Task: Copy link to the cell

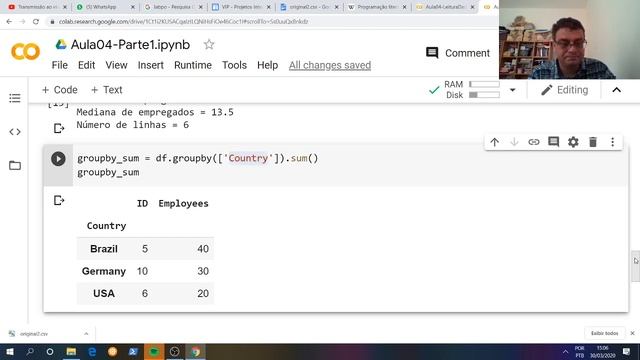Action: point(533,142)
